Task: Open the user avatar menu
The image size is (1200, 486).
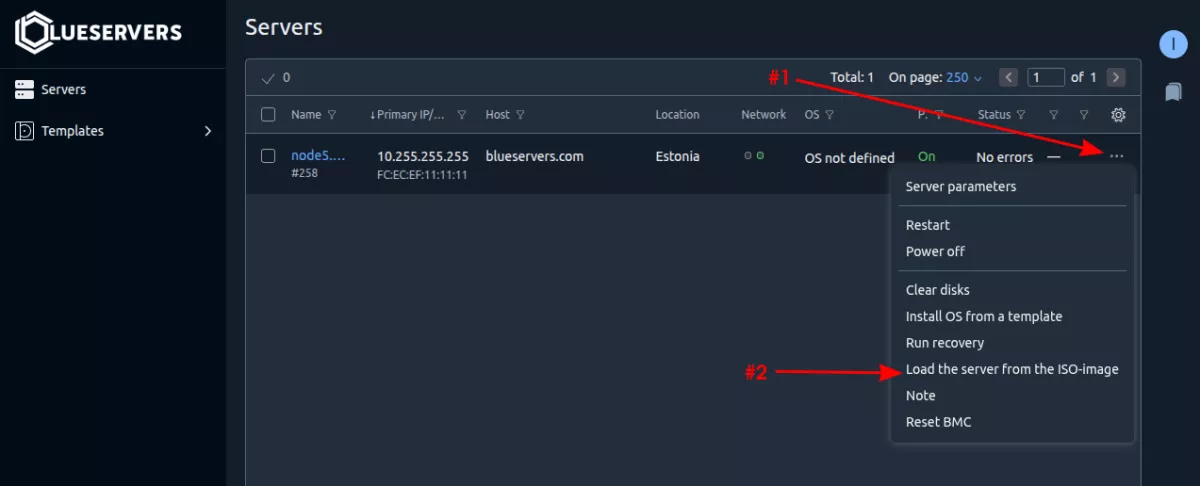Action: pos(1173,44)
